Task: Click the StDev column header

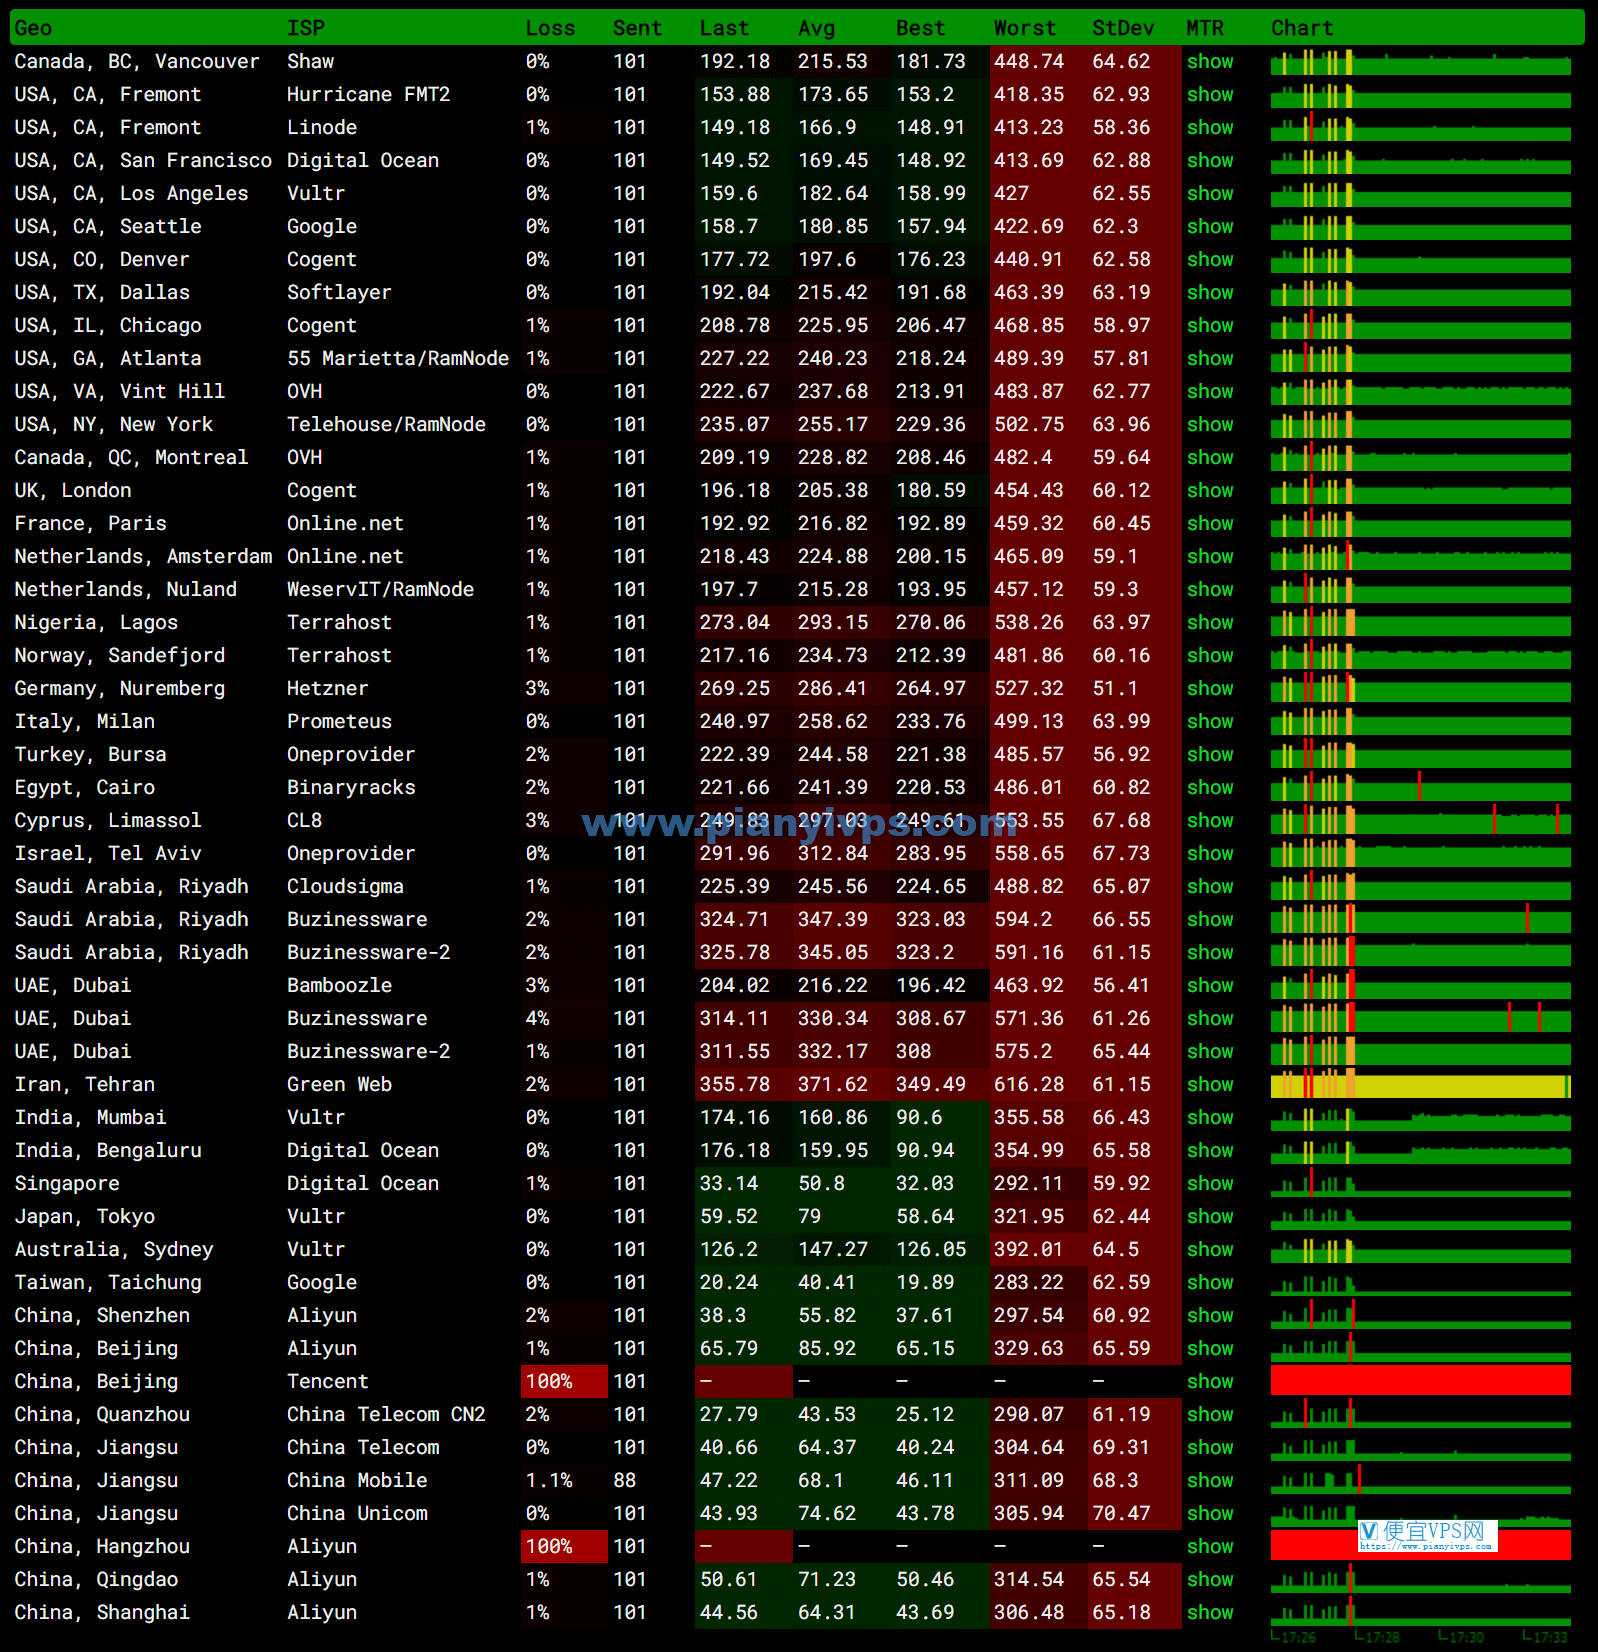Action: click(1123, 28)
